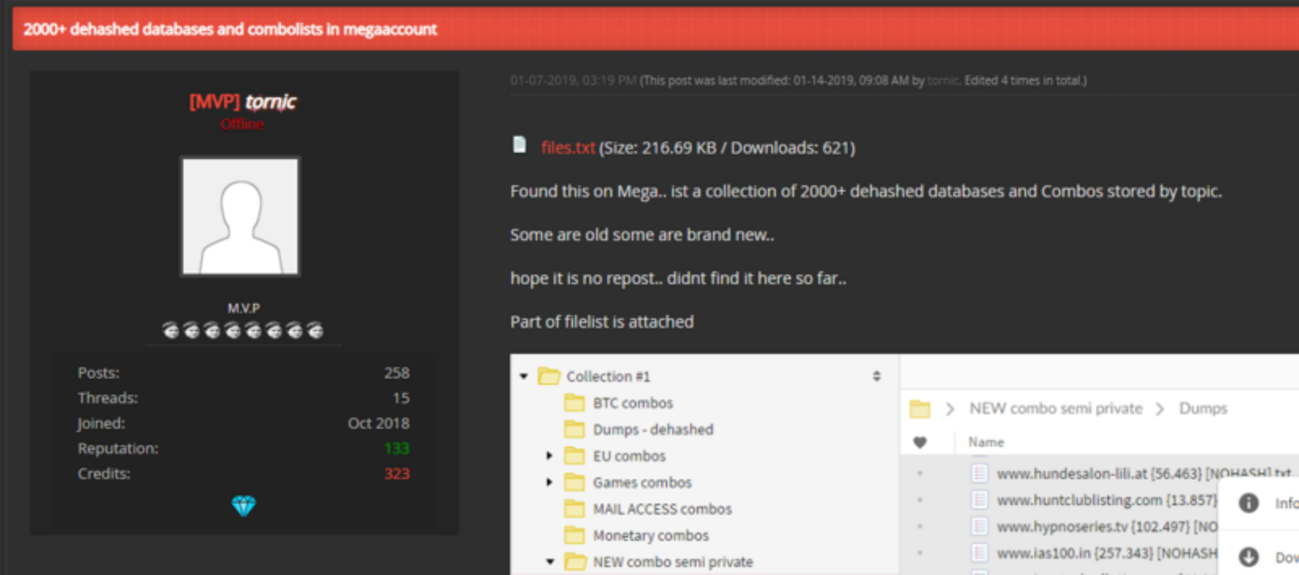Viewport: 1299px width, 575px height.
Task: Select the Monetary combos folder
Action: click(x=651, y=536)
